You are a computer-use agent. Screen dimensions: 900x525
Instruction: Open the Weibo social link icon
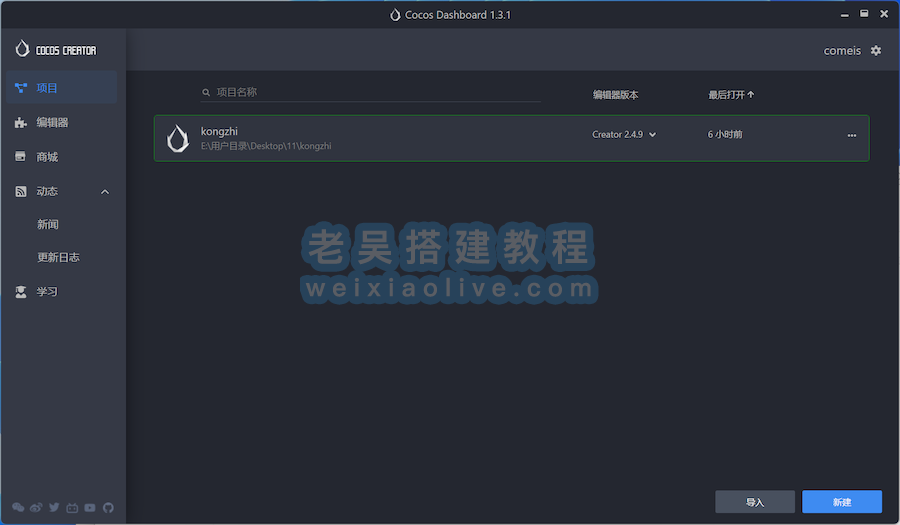pyautogui.click(x=37, y=508)
